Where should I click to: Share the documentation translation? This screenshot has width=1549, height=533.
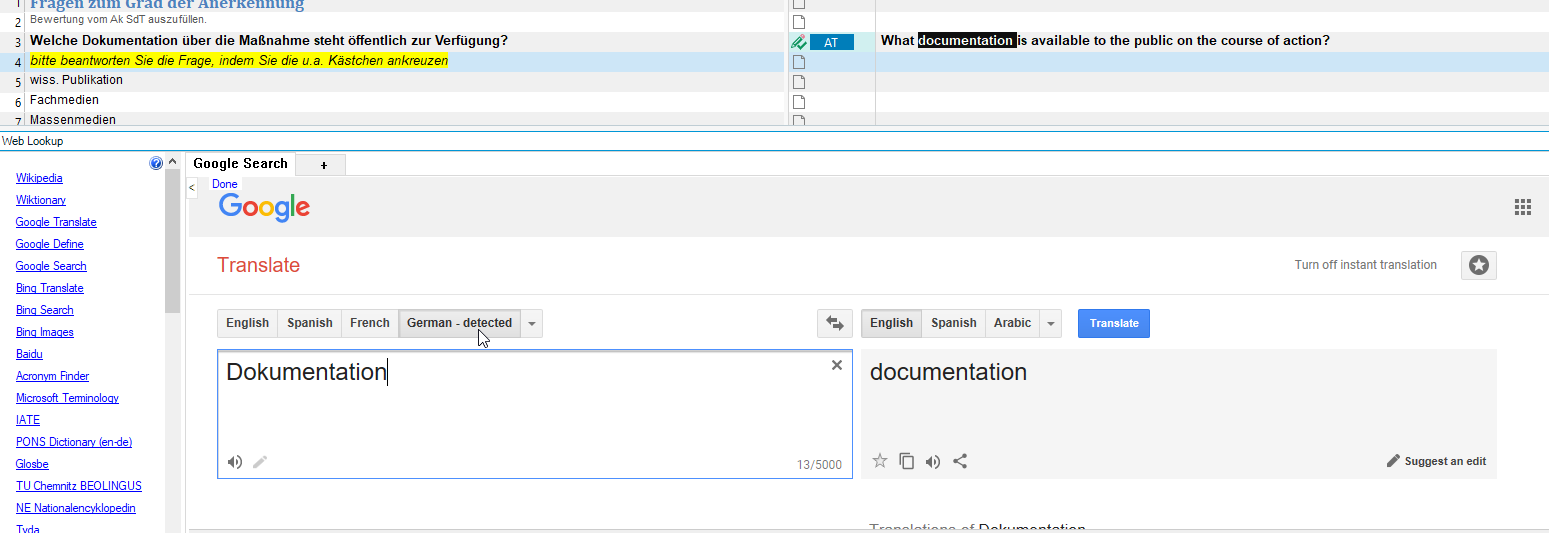(960, 461)
